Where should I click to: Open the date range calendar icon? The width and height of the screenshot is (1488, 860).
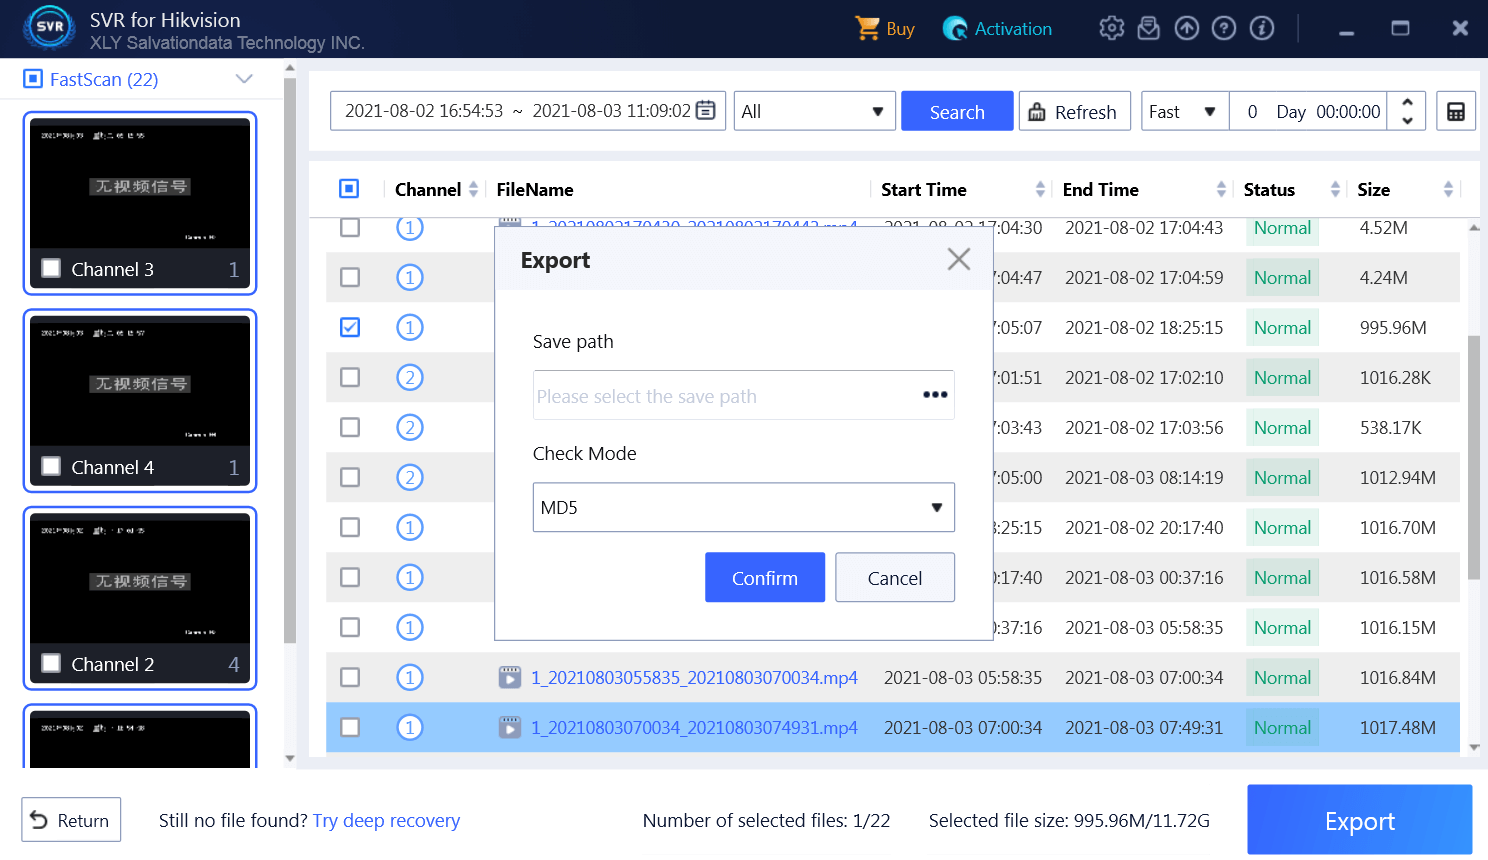click(706, 111)
